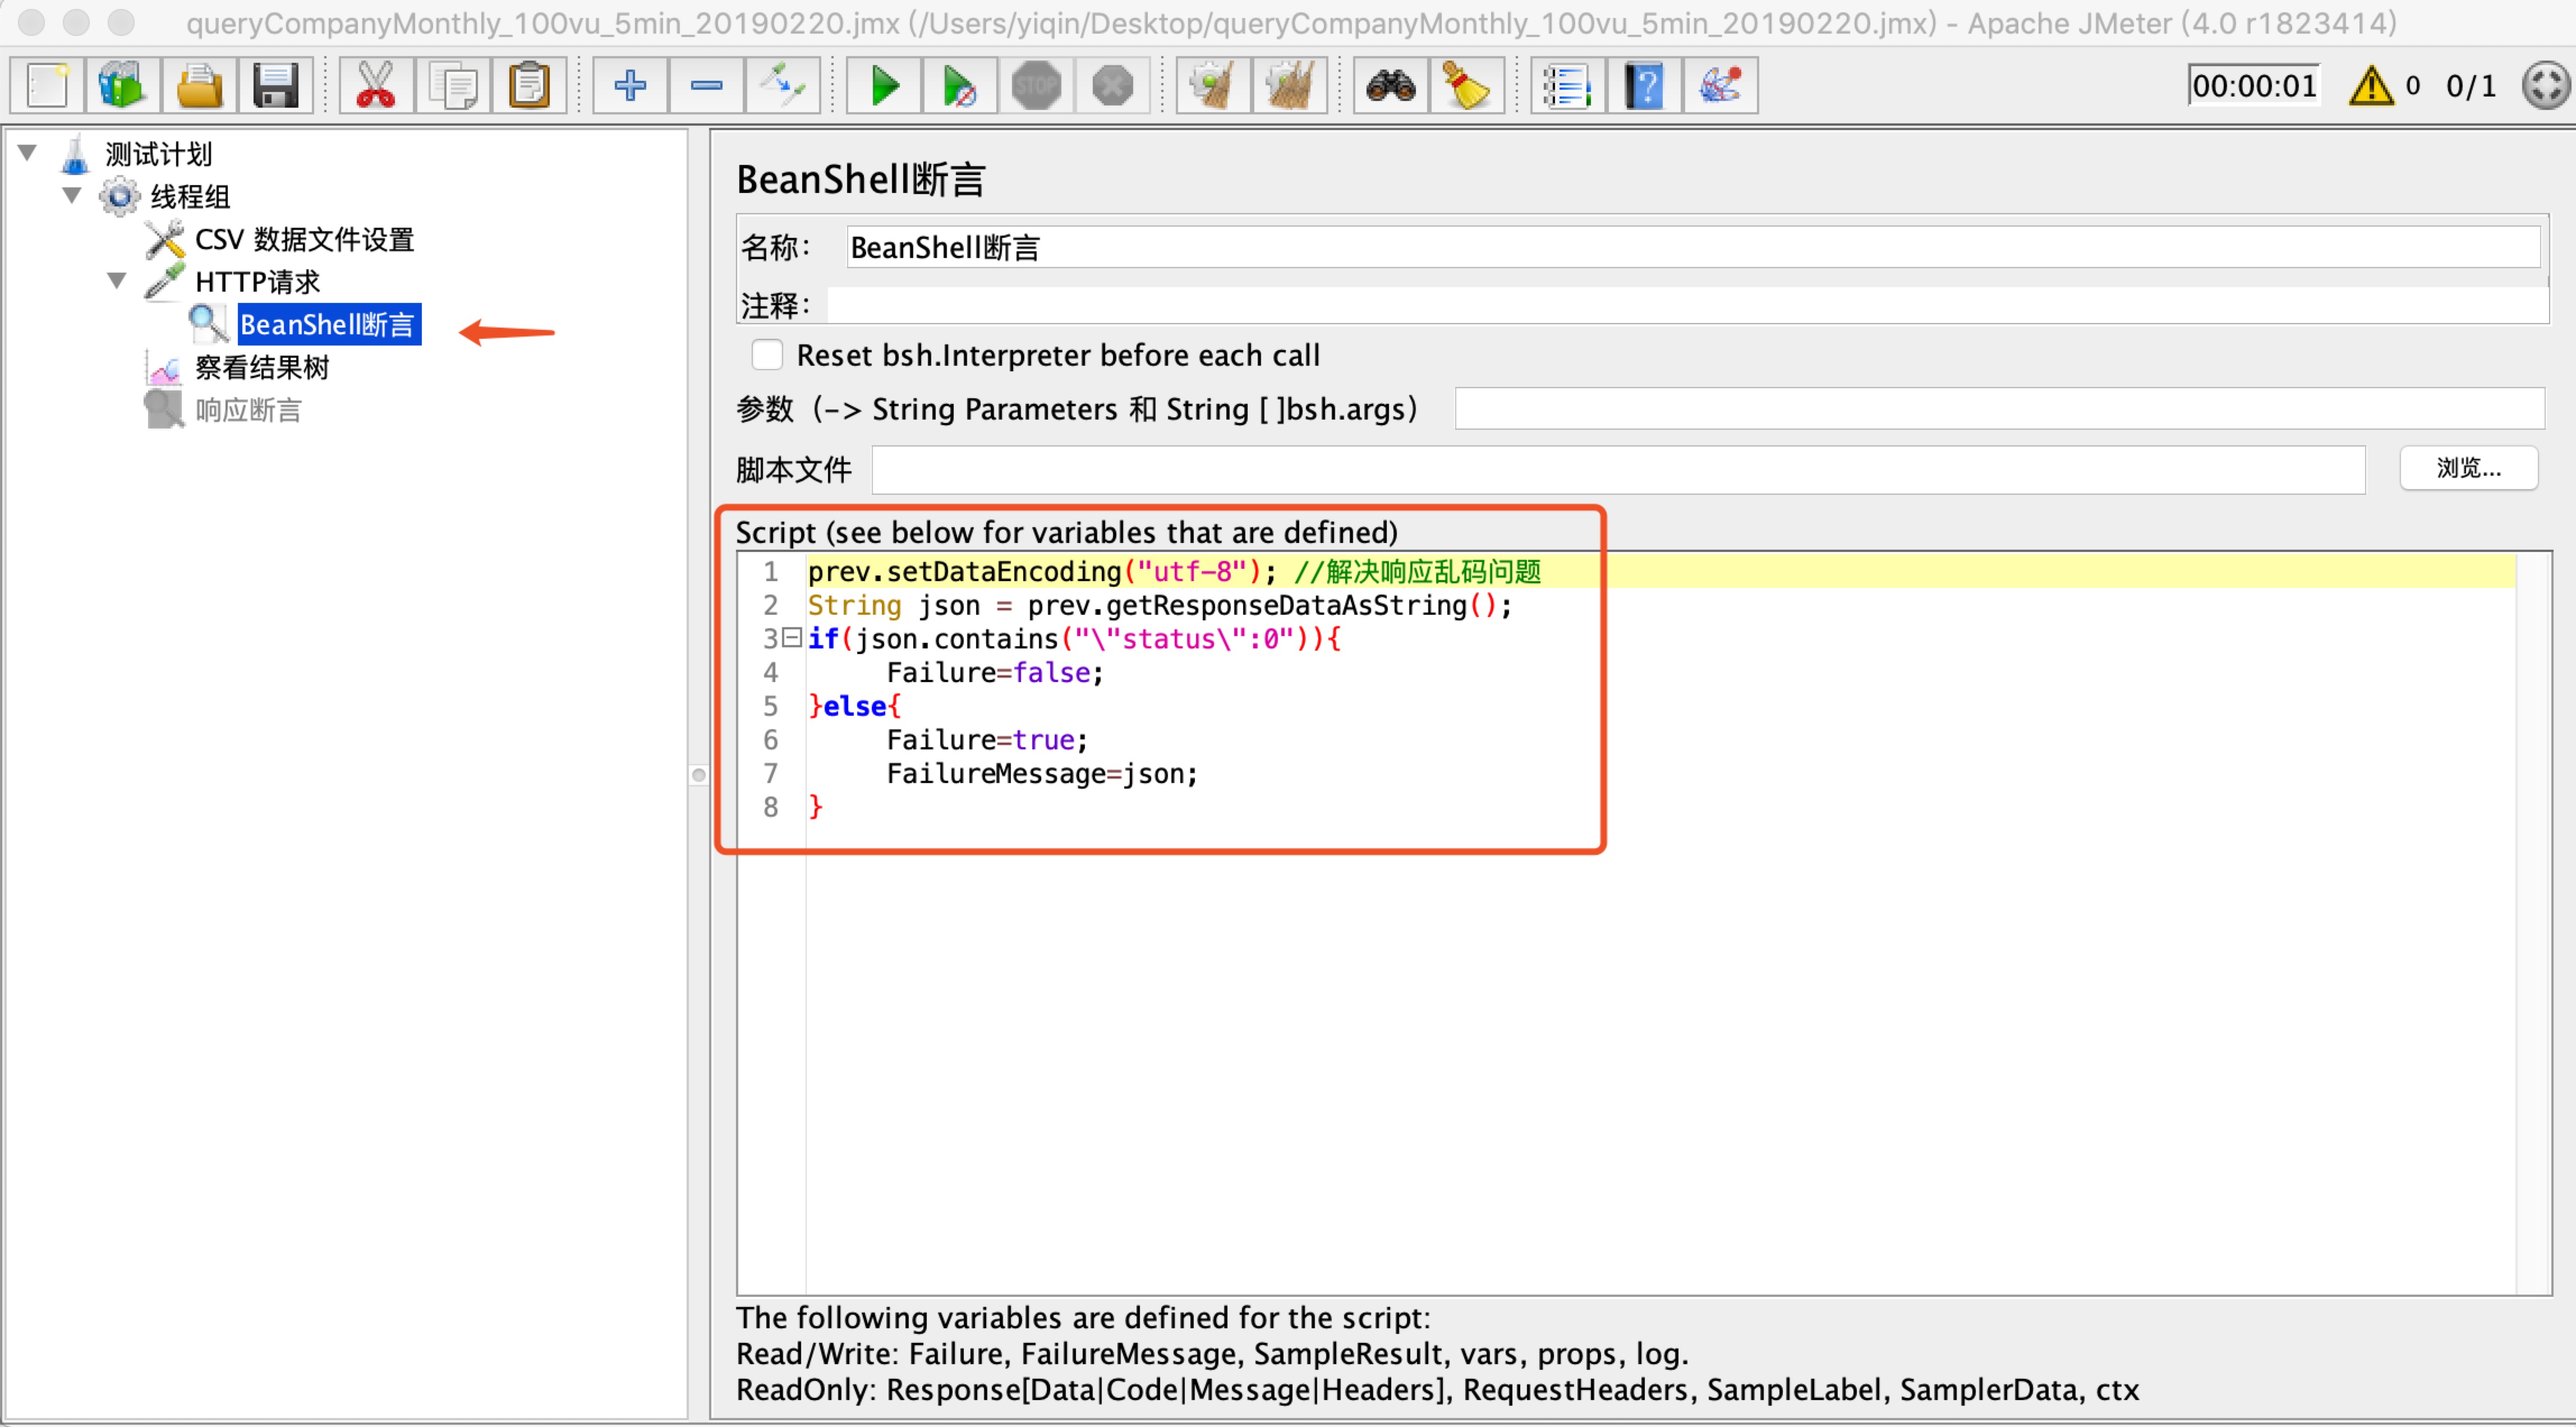Collapse the 测试计划 tree node
2576x1427 pixels.
pos(27,153)
